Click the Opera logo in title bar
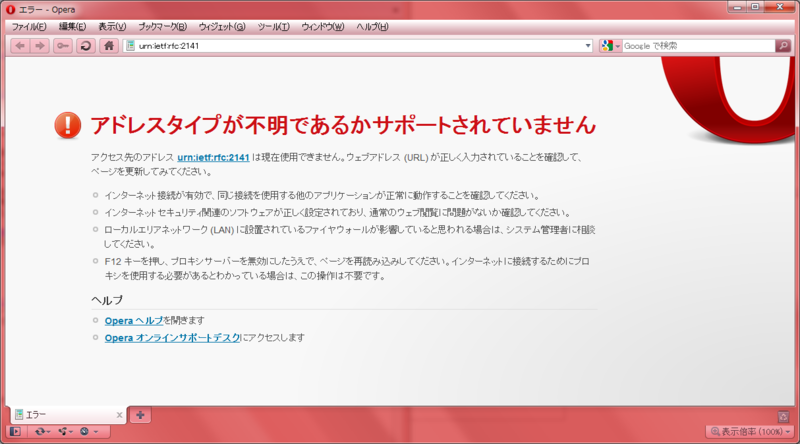The width and height of the screenshot is (800, 444). point(10,10)
